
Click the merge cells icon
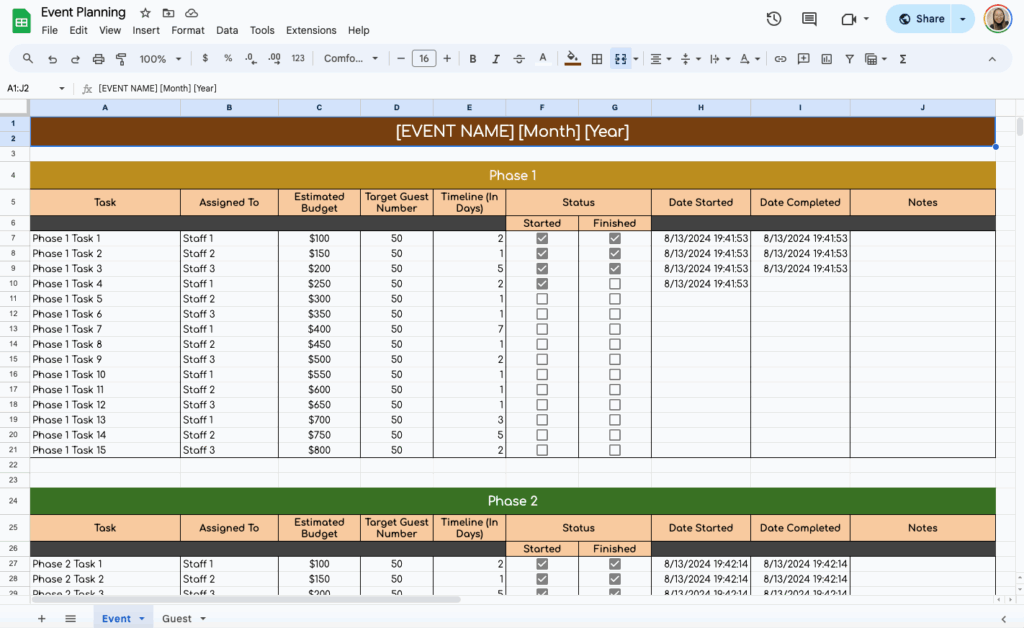tap(621, 58)
